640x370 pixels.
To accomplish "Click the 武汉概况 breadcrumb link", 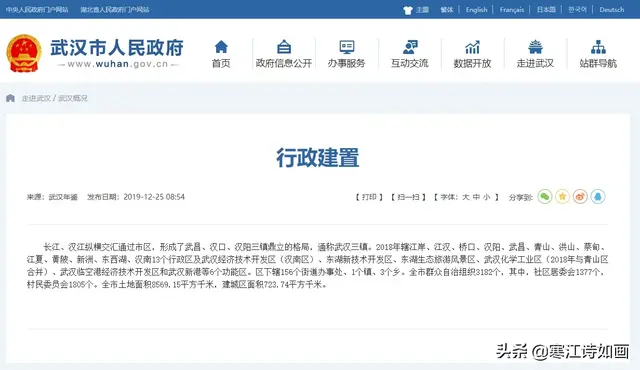I will [73, 98].
